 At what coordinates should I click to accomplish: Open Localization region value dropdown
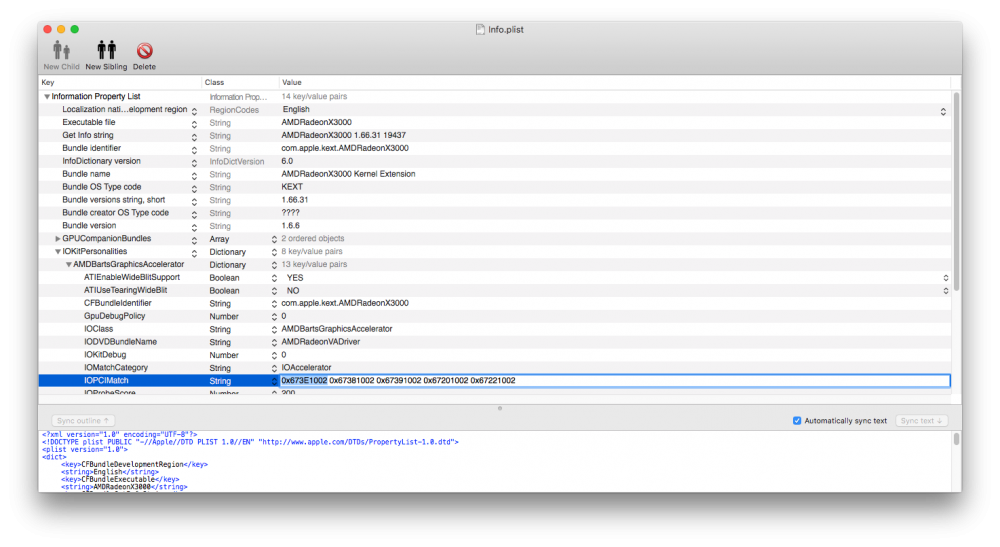point(943,111)
